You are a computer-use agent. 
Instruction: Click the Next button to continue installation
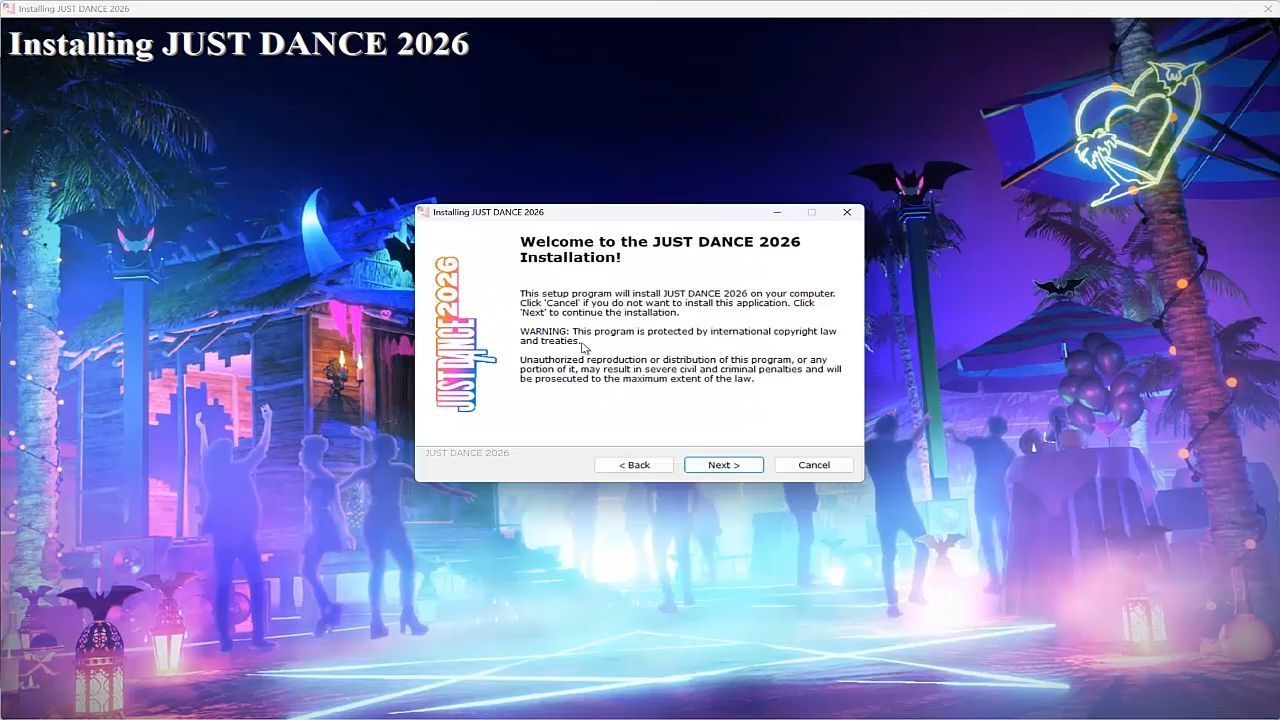(x=723, y=465)
